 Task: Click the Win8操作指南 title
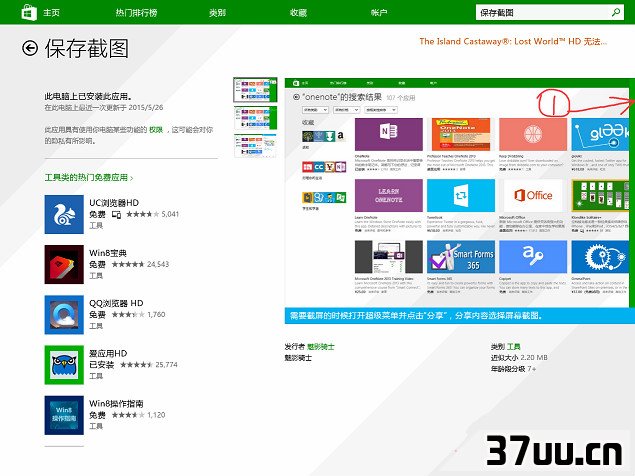click(116, 403)
